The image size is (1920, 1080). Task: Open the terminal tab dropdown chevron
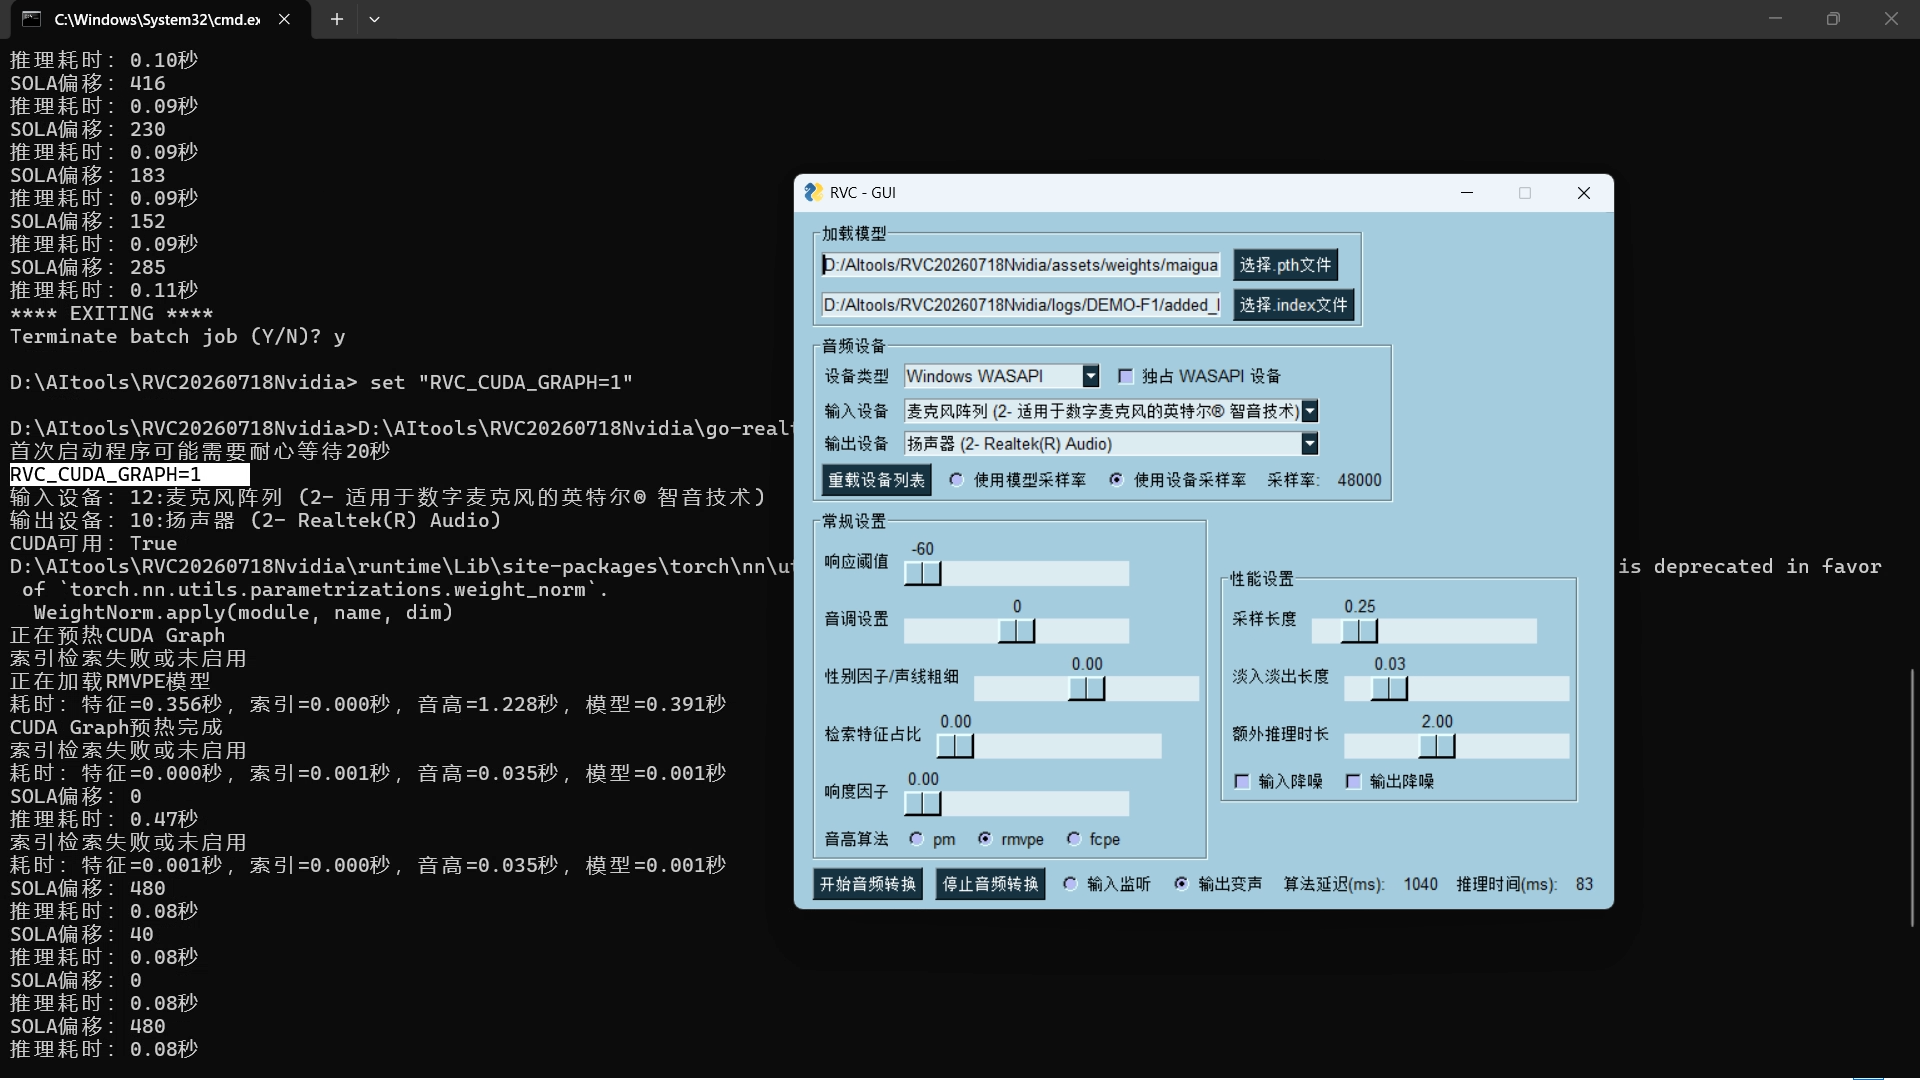[374, 19]
